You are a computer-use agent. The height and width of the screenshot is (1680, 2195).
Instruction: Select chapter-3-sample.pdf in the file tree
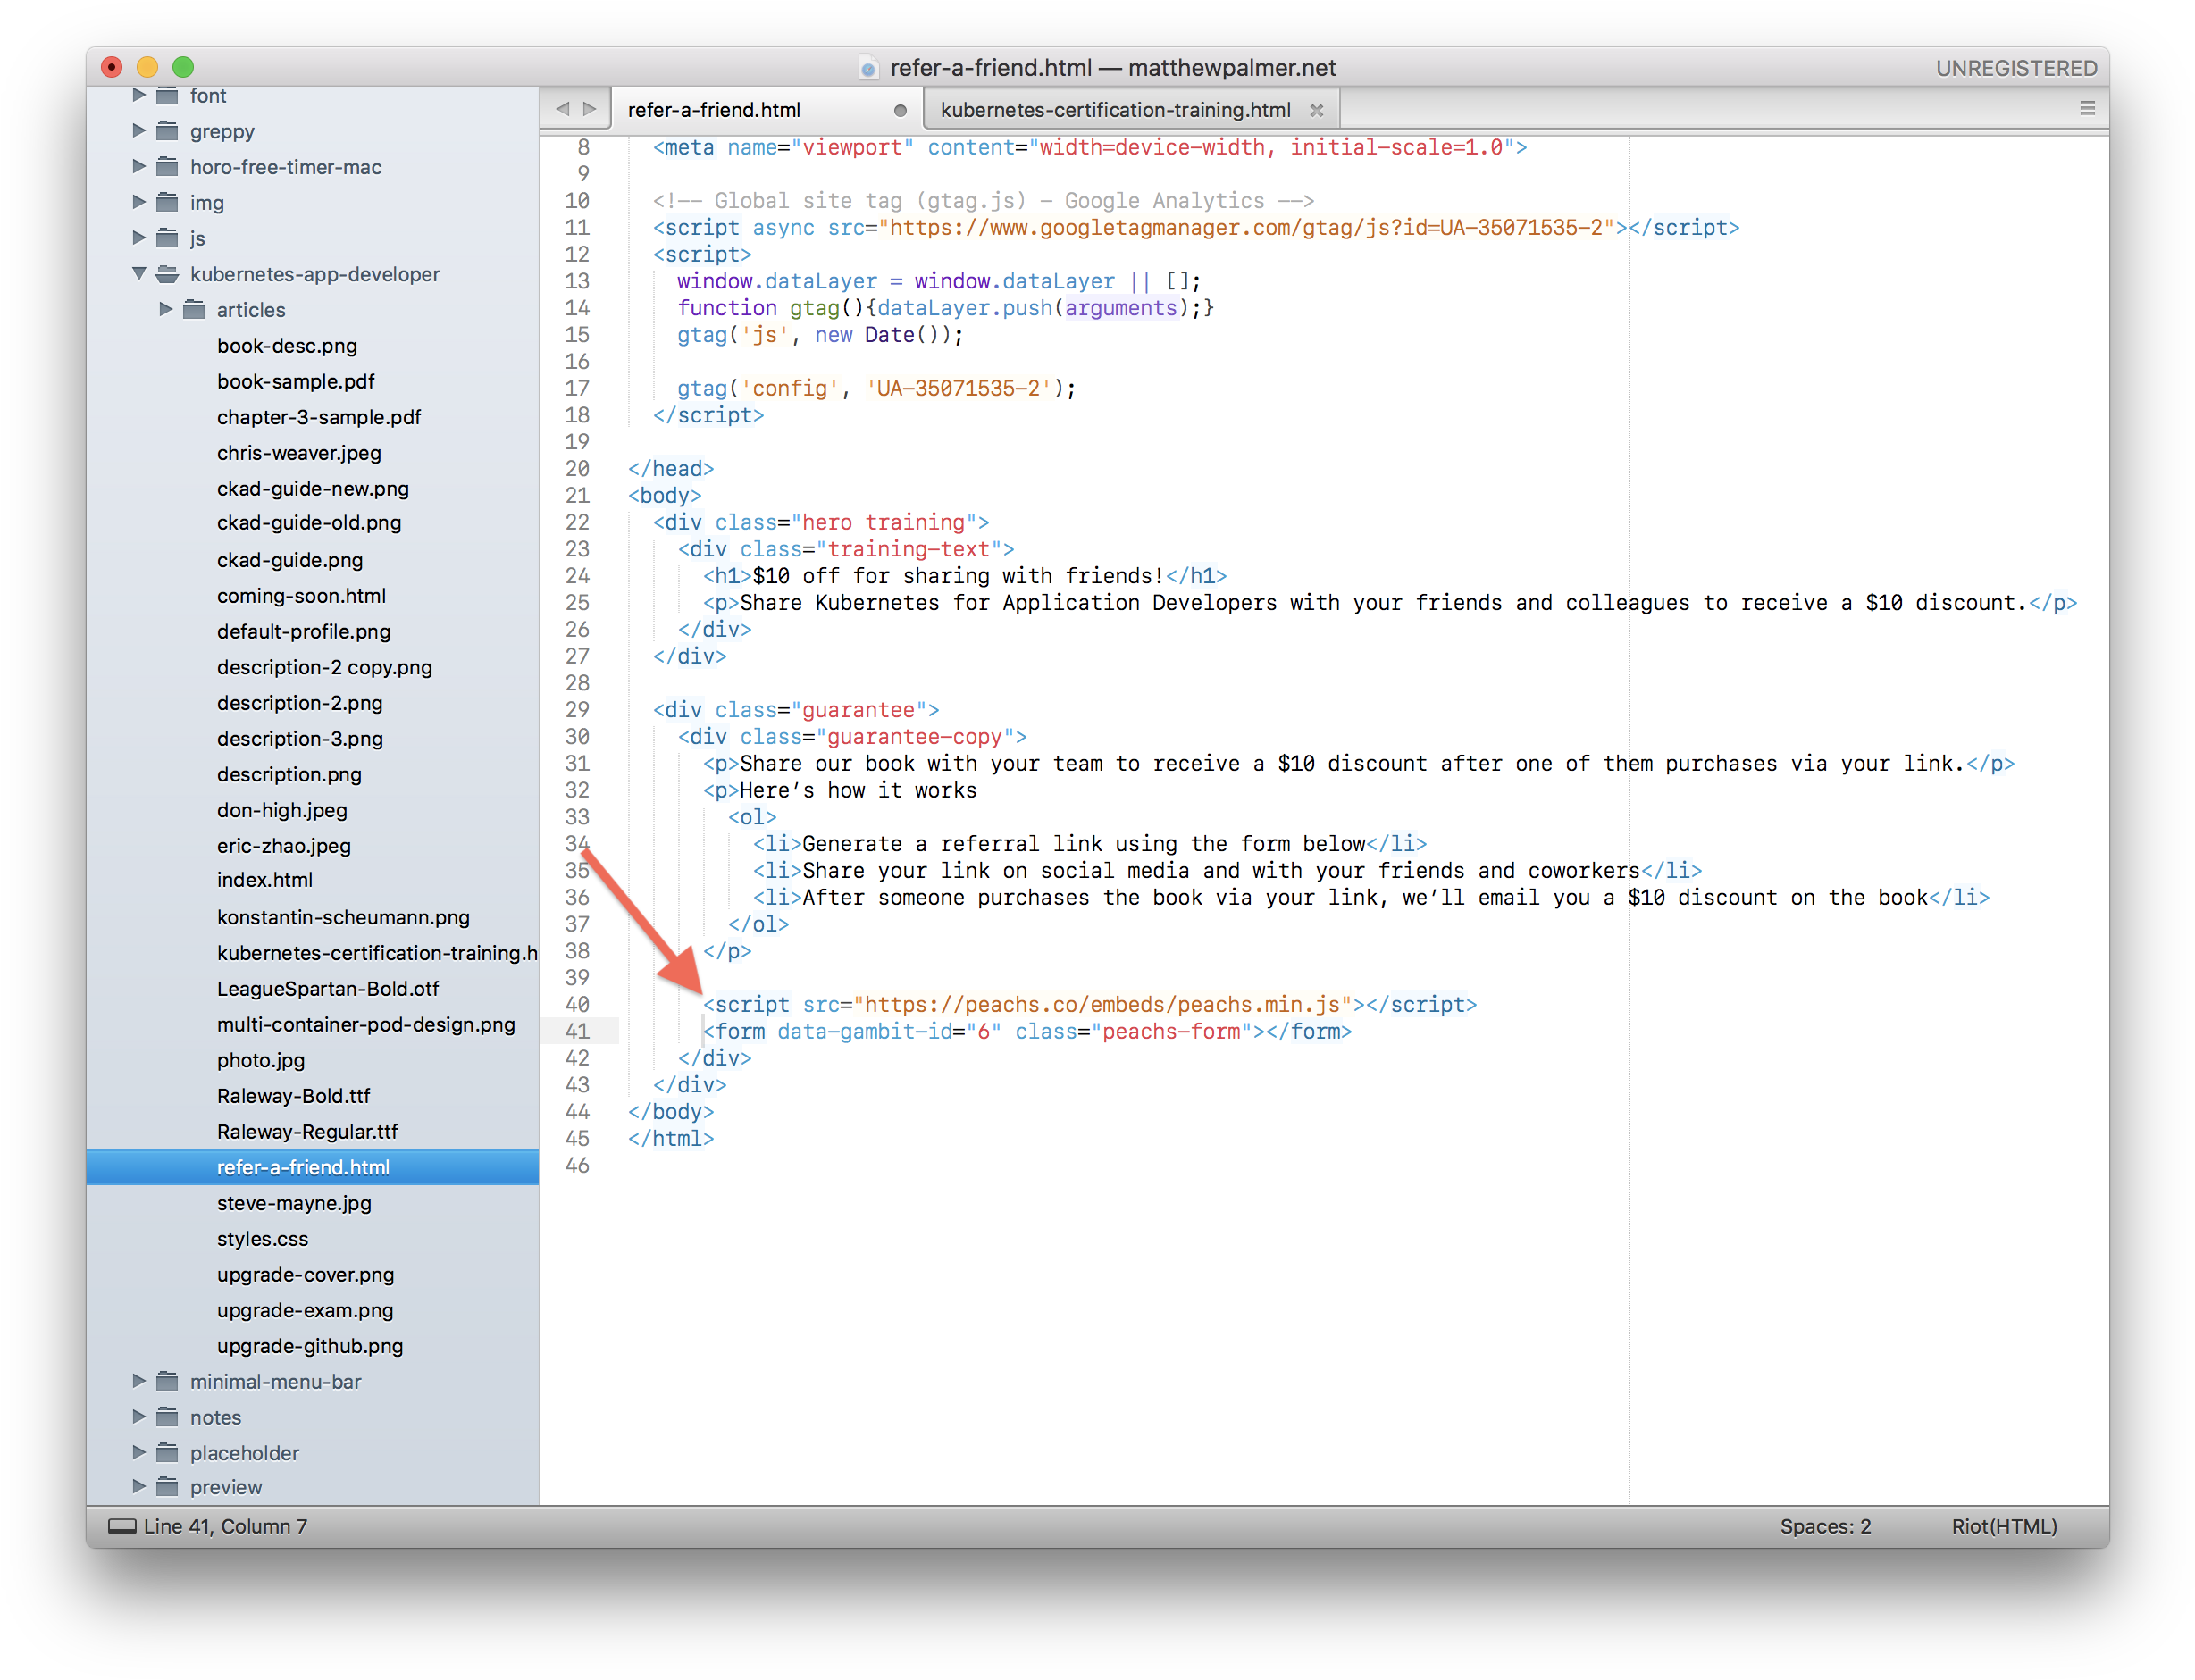(319, 417)
